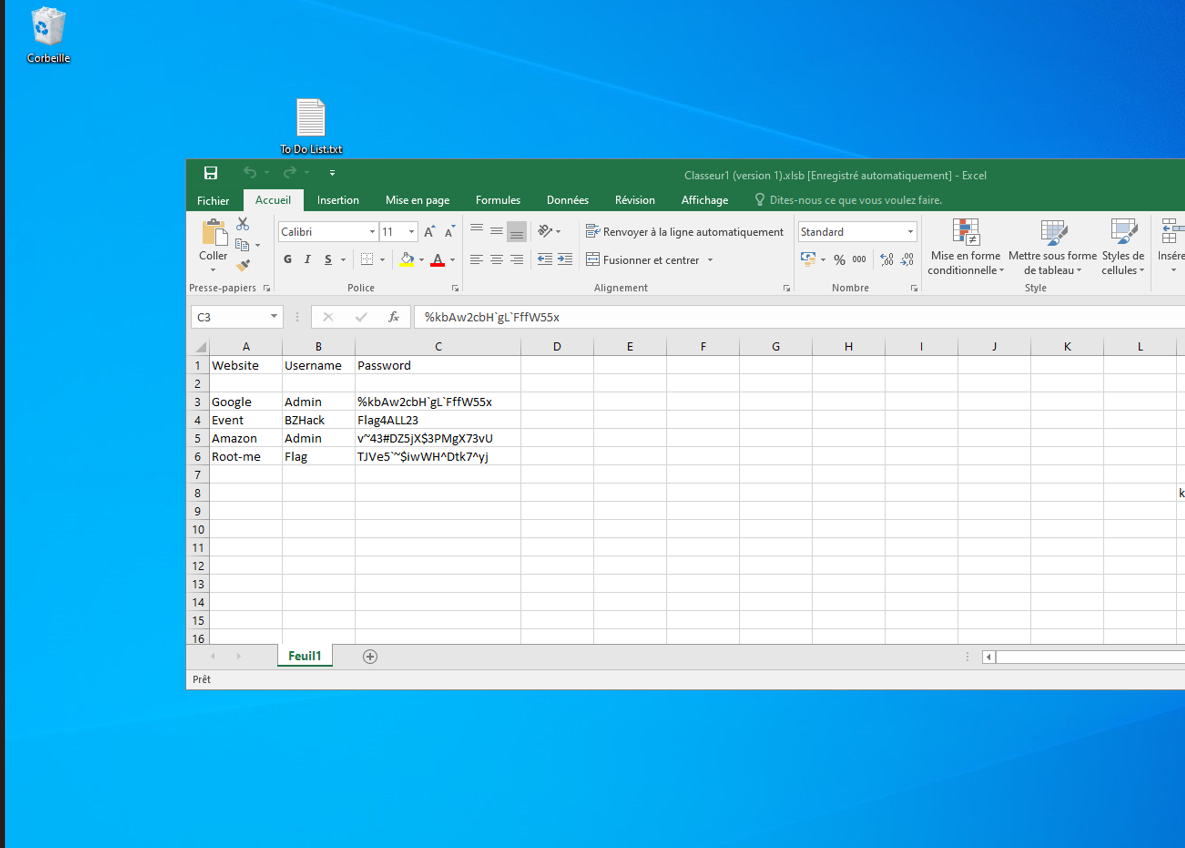The image size is (1185, 848).
Task: Toggle italic with the I button
Action: (x=308, y=259)
